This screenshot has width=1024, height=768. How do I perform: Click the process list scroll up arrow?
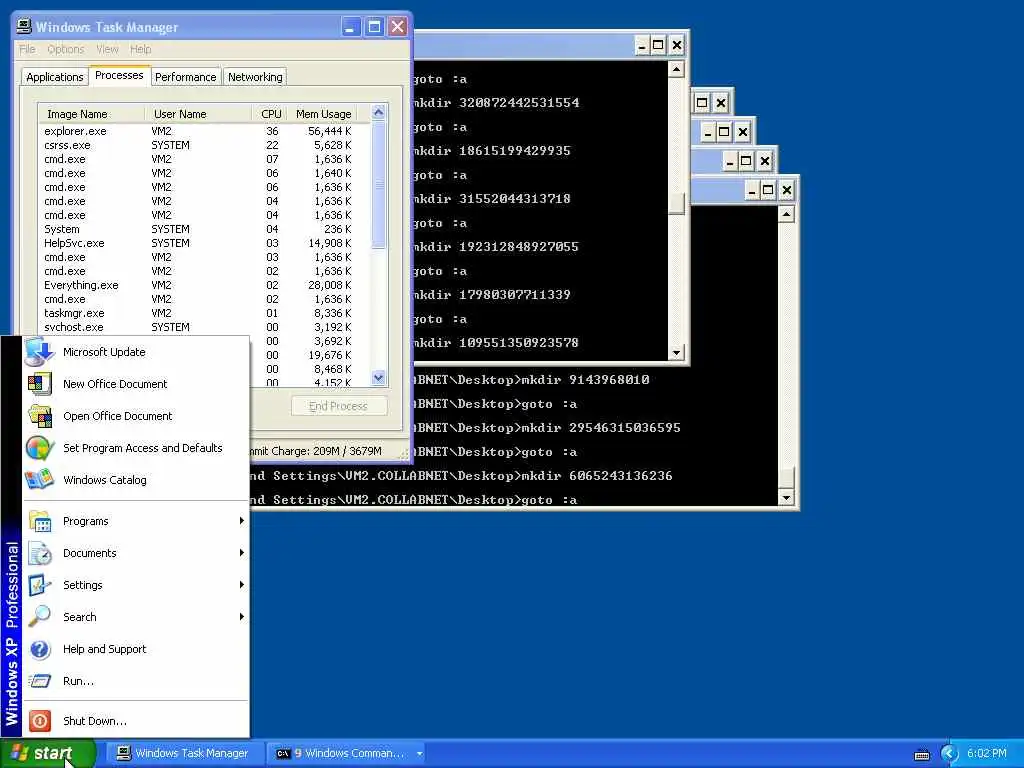[379, 112]
